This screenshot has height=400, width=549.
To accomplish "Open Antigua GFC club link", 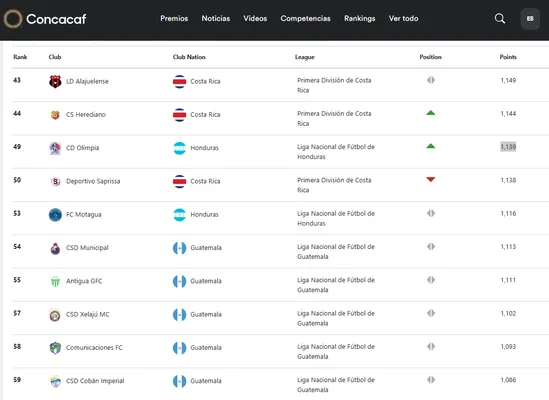I will [84, 281].
